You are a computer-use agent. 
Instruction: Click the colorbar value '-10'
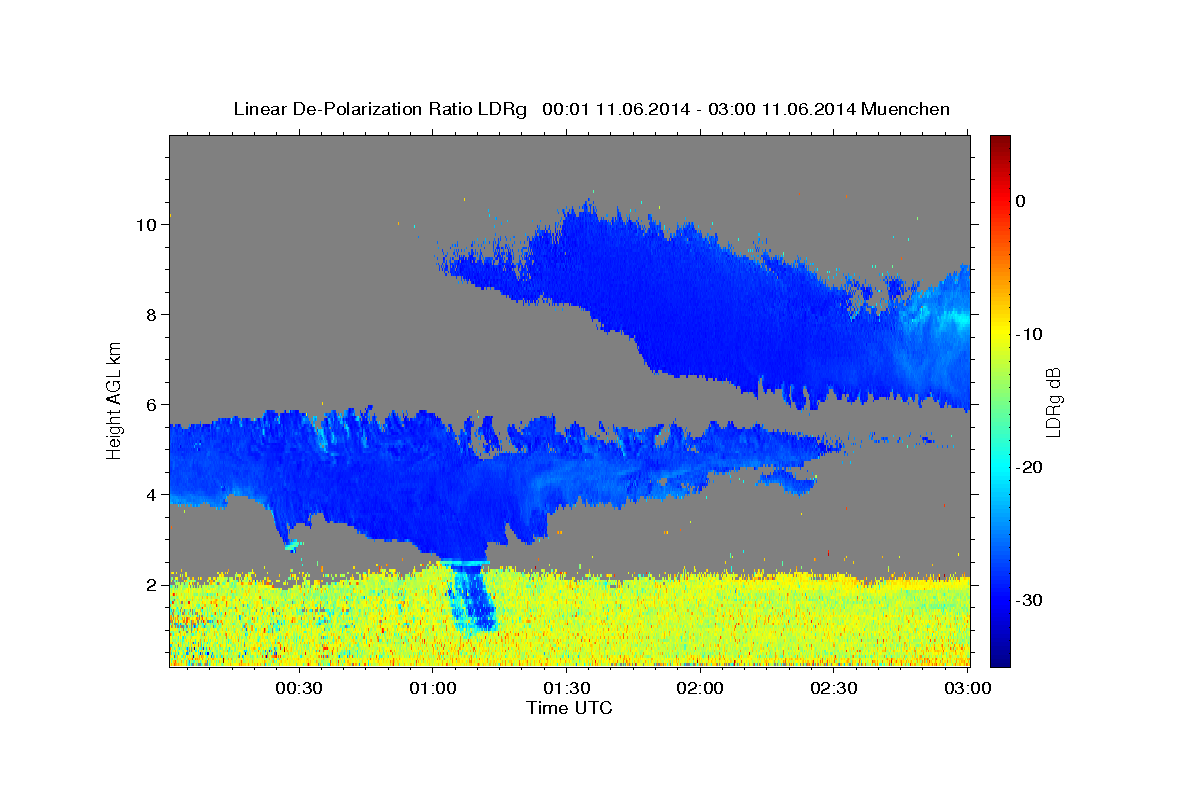click(1030, 334)
